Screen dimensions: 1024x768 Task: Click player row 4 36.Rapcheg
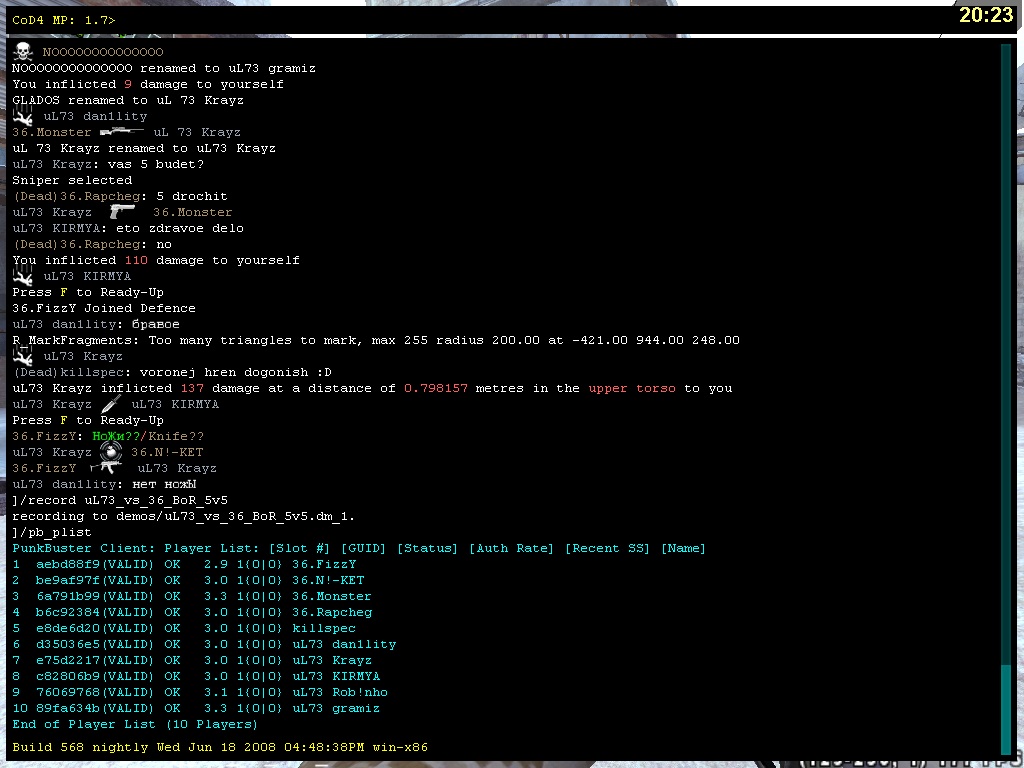[x=192, y=613]
